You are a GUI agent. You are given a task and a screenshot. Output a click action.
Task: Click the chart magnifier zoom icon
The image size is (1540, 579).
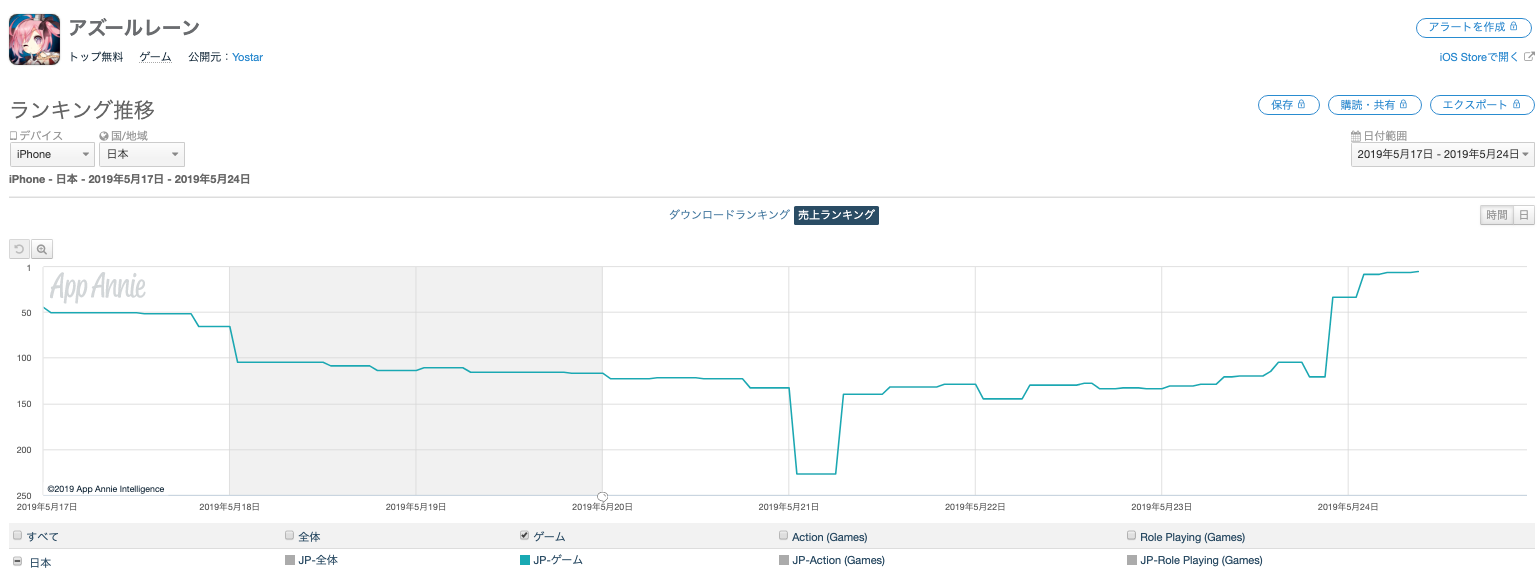[x=42, y=249]
